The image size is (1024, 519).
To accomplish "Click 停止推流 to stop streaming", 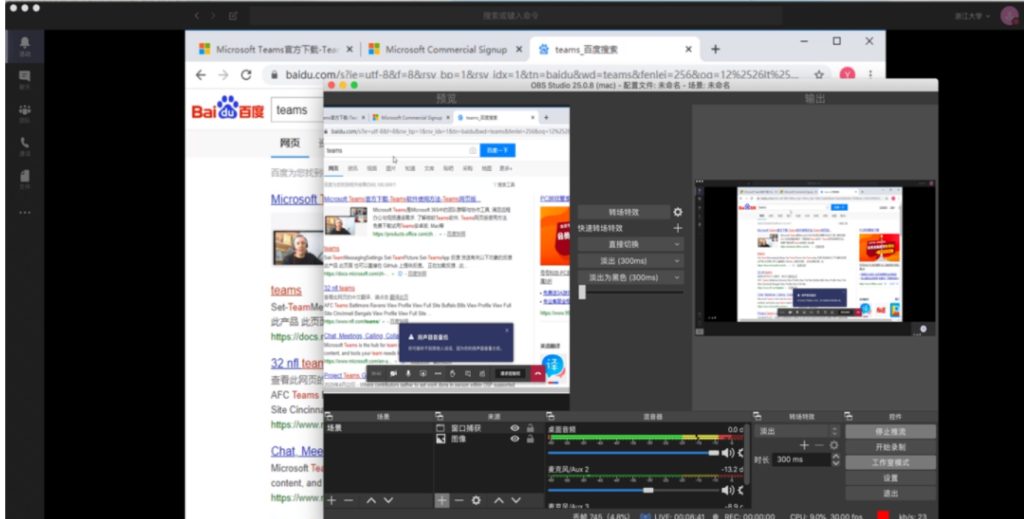I will (890, 432).
